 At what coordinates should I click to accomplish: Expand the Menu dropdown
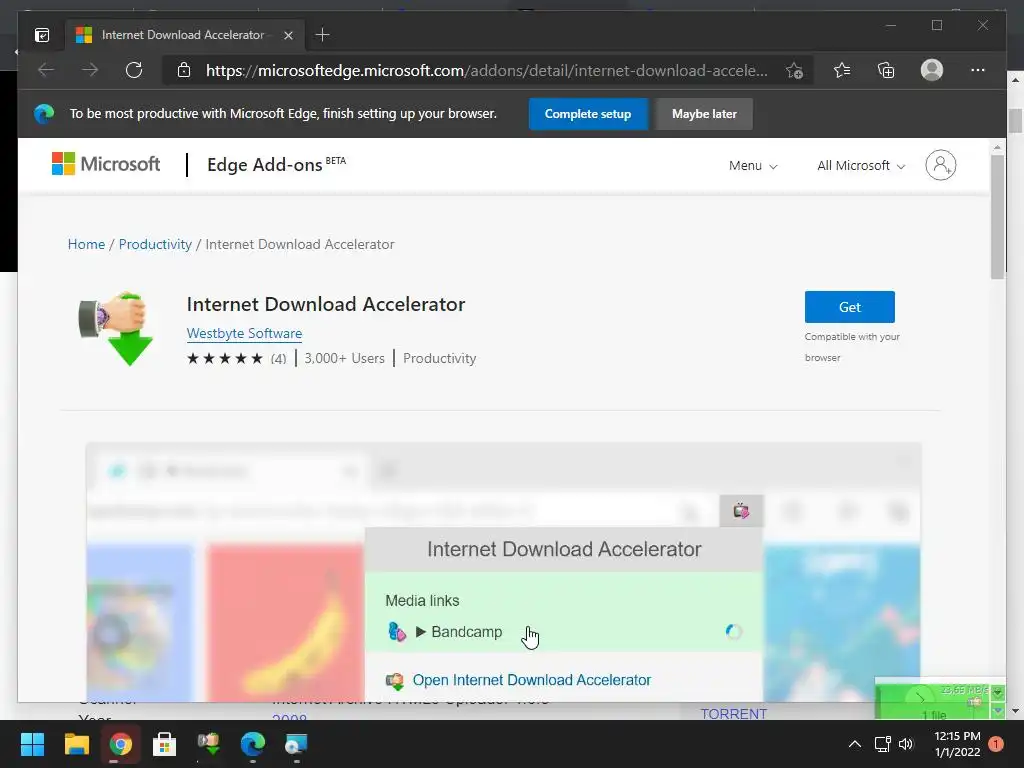(753, 165)
